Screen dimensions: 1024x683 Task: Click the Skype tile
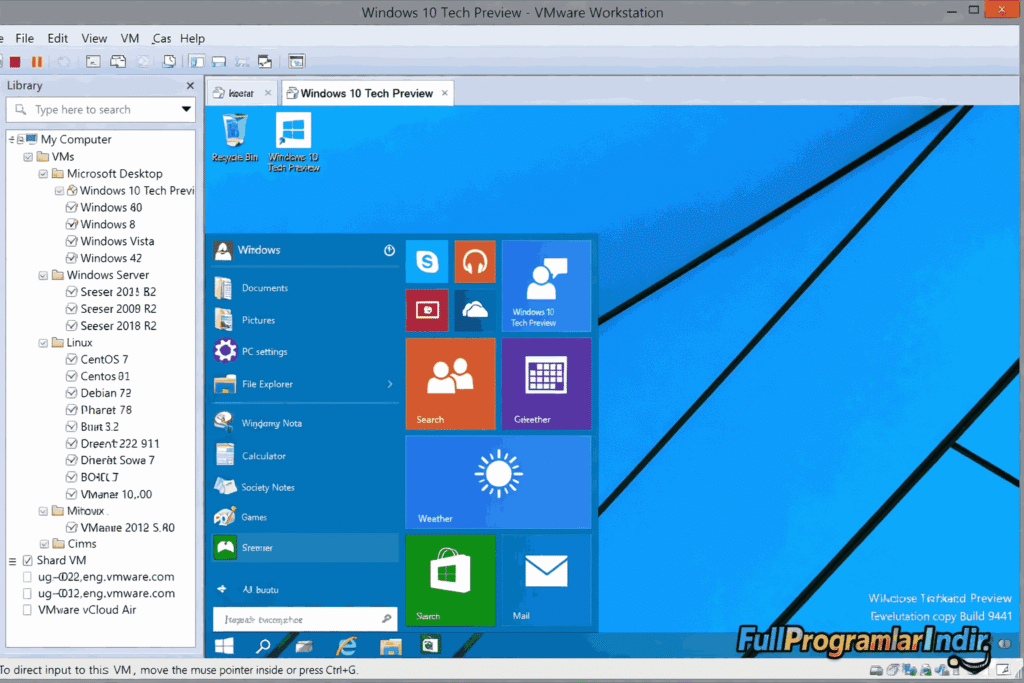[x=426, y=261]
